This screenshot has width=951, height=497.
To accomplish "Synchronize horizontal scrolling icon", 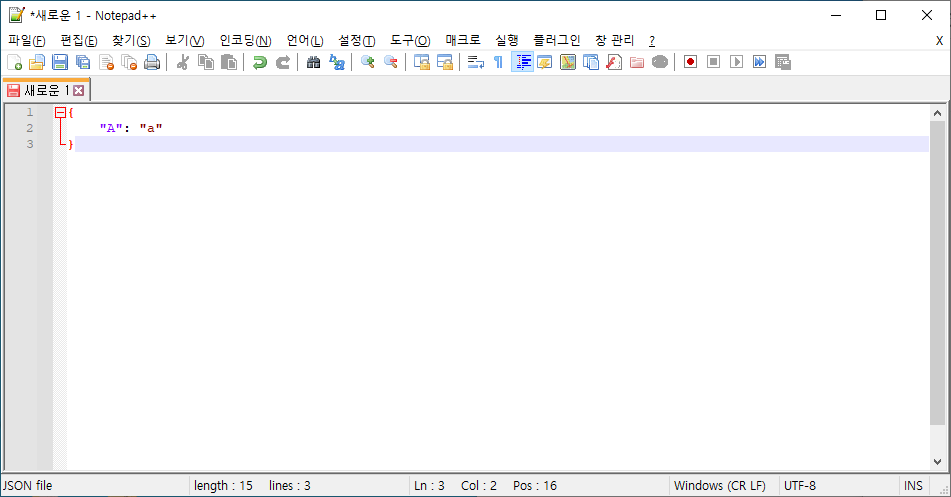I will 445,62.
